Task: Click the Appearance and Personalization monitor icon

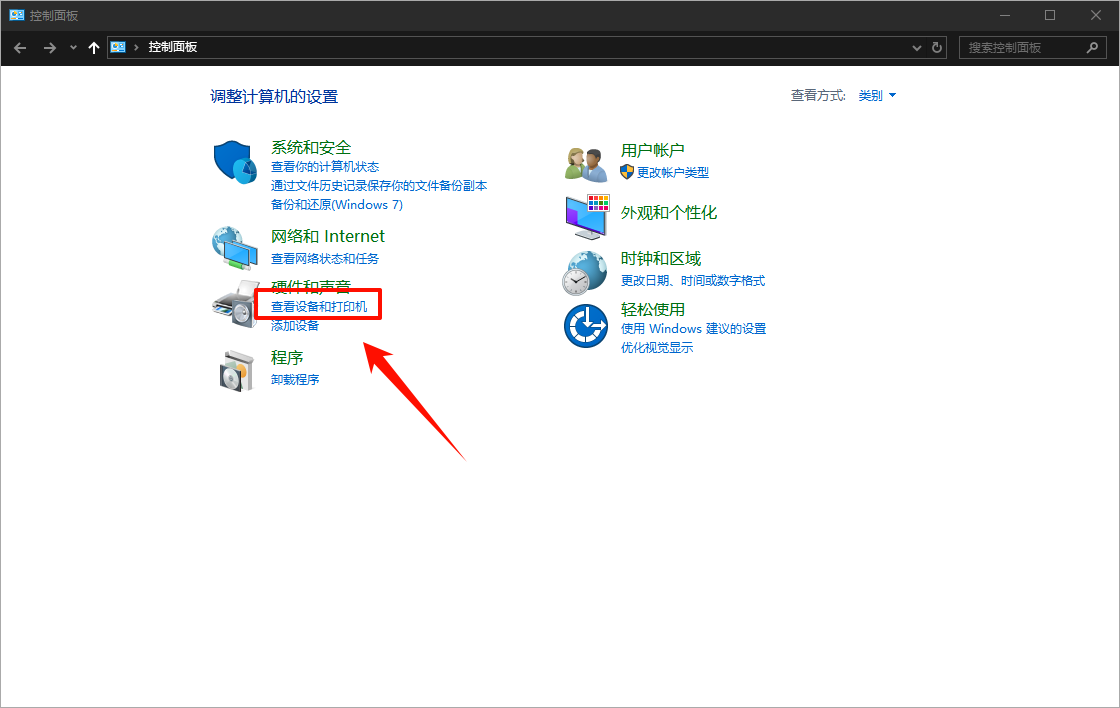Action: 586,215
